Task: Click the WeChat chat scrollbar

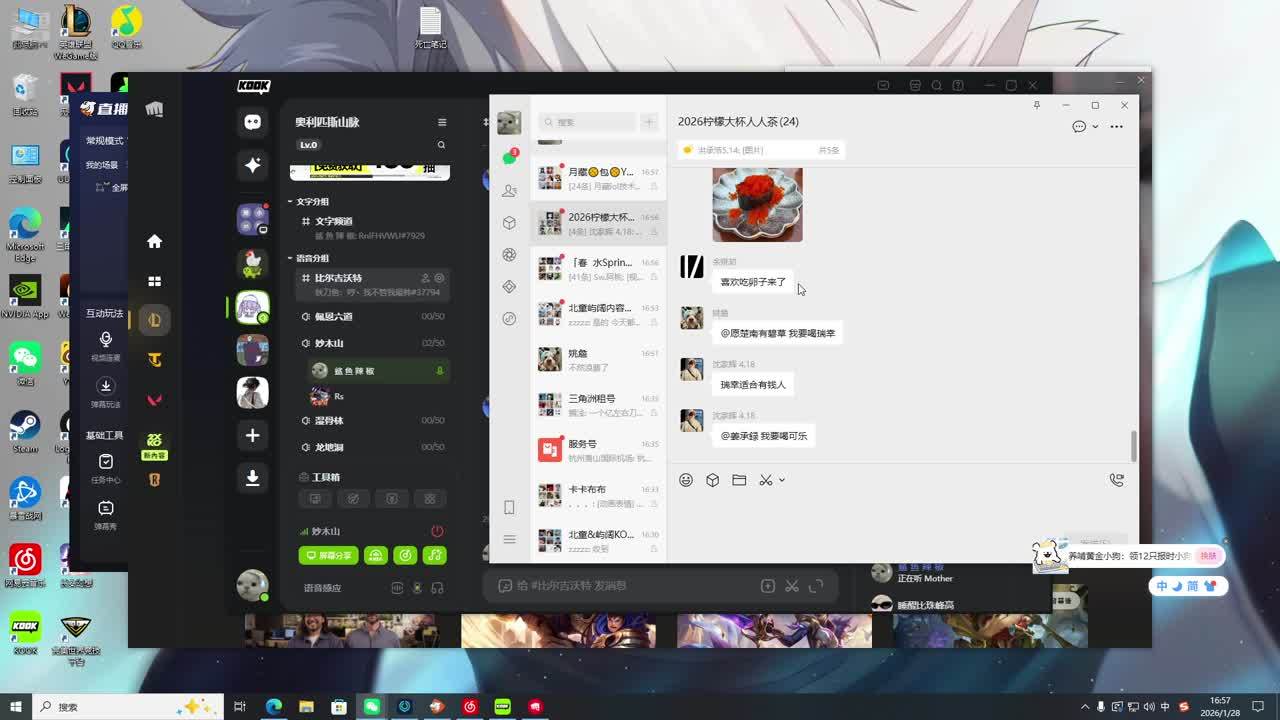Action: pos(1134,446)
